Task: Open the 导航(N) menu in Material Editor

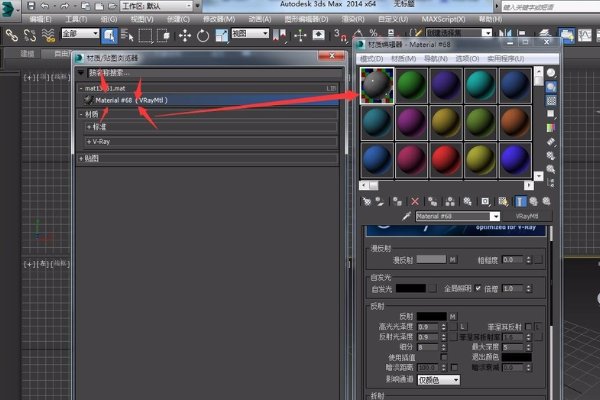Action: (x=435, y=59)
